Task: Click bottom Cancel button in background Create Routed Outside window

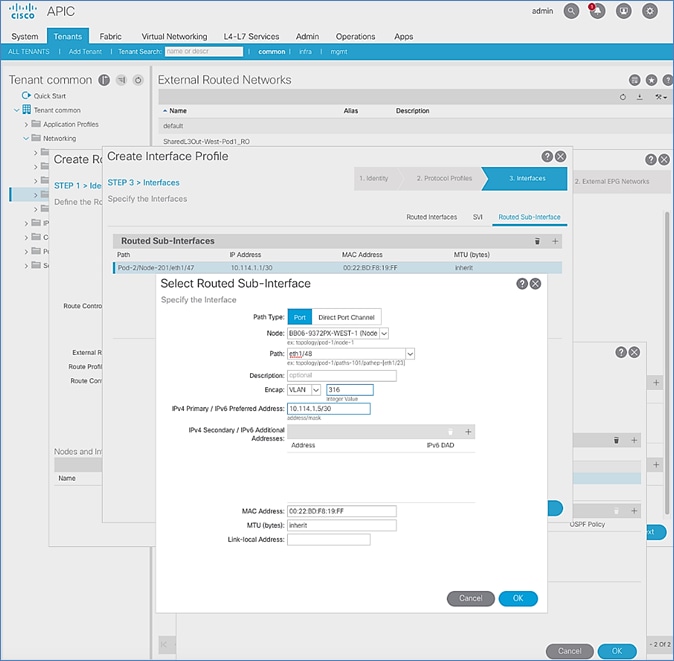Action: pos(570,651)
